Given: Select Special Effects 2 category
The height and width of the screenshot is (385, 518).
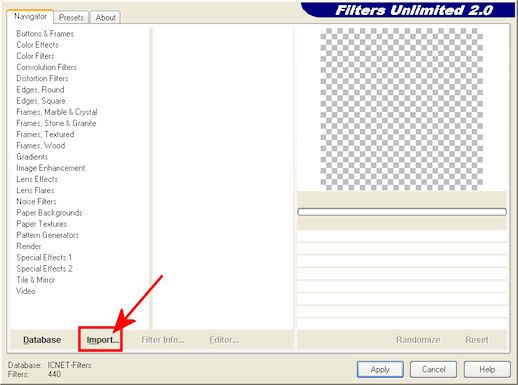Looking at the screenshot, I should click(44, 269).
